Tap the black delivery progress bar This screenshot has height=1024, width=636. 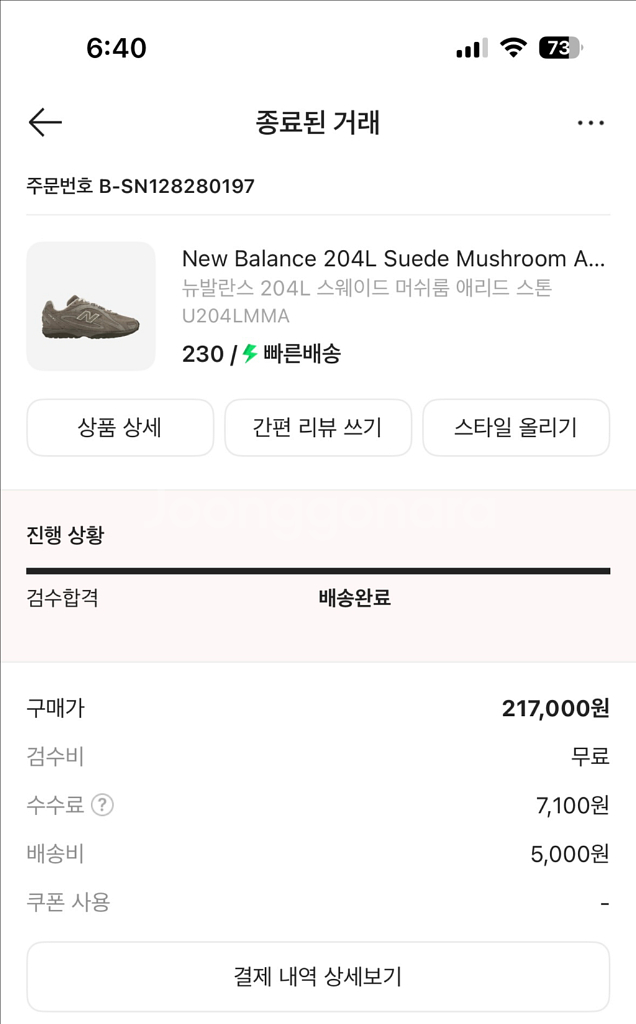(318, 571)
